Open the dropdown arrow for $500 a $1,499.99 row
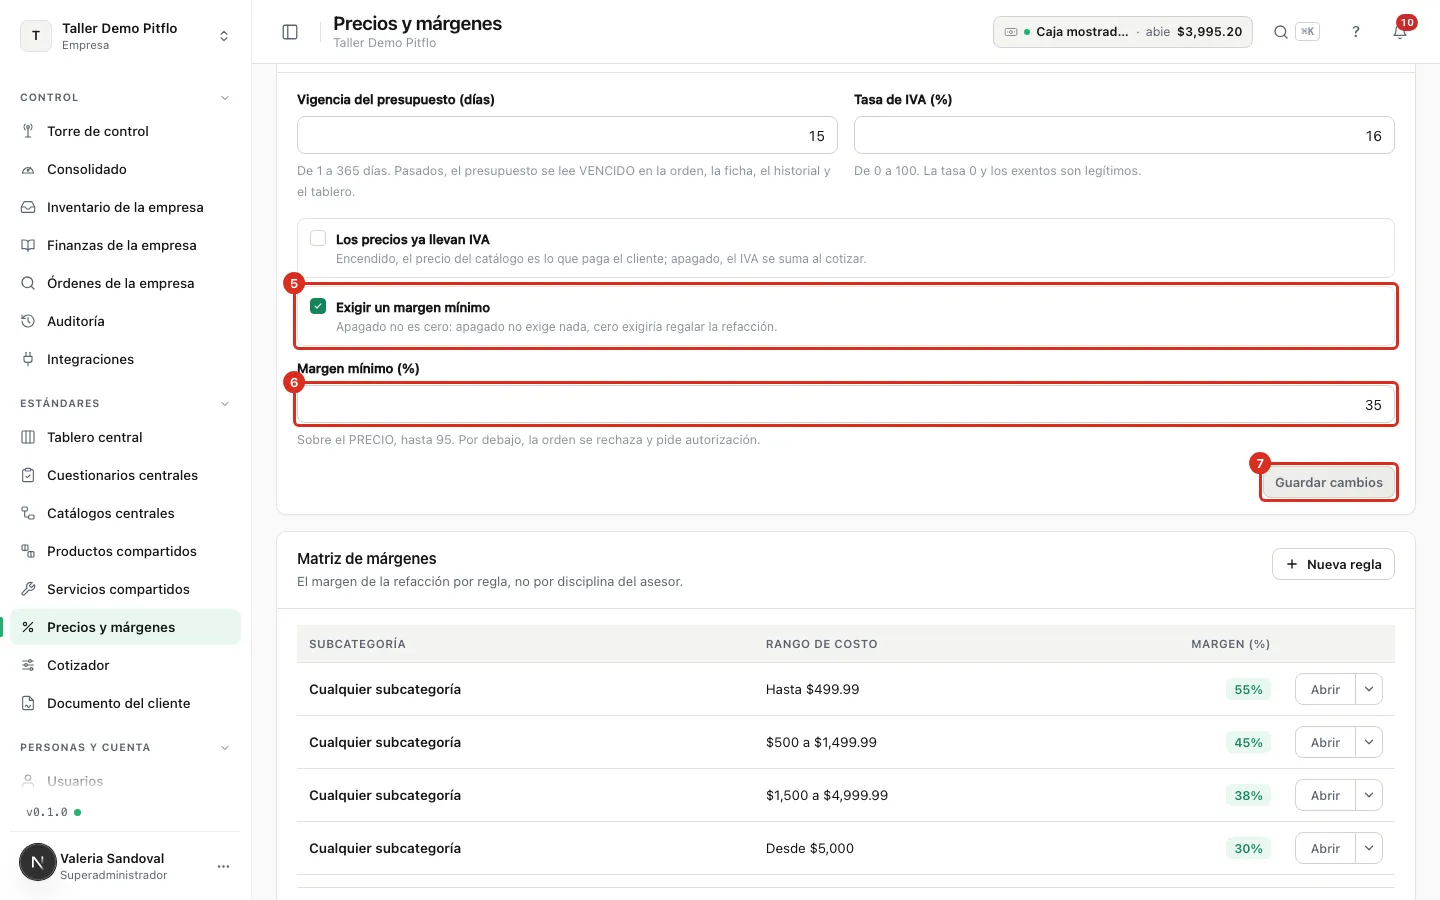Image resolution: width=1440 pixels, height=900 pixels. (1369, 742)
